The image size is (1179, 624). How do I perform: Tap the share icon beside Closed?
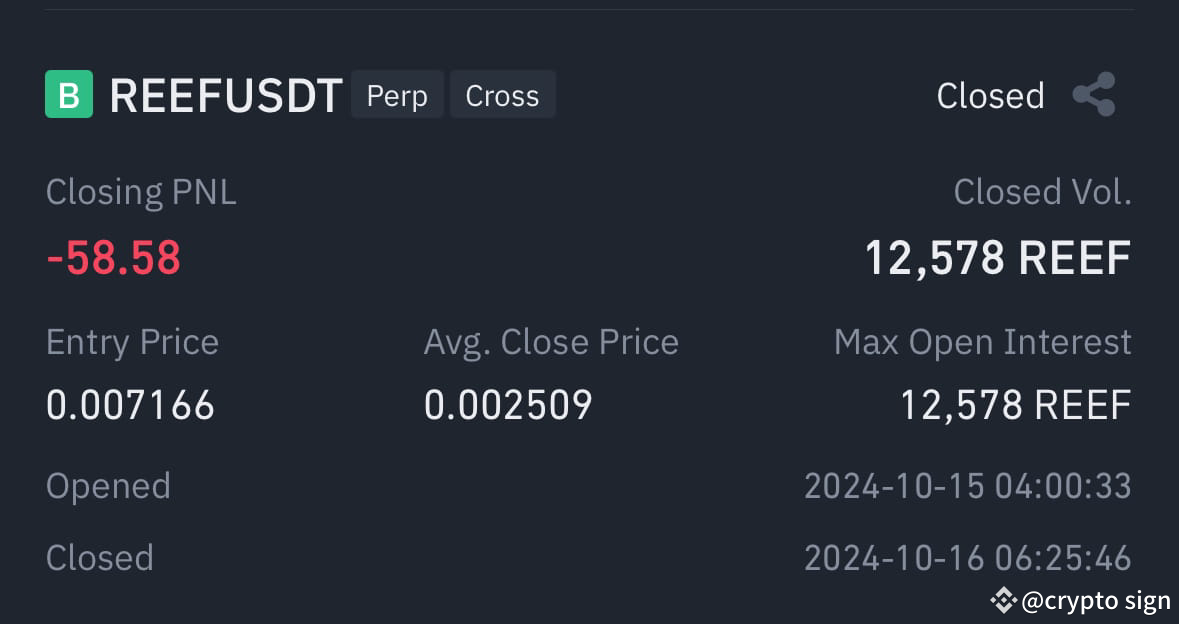pyautogui.click(x=1094, y=94)
